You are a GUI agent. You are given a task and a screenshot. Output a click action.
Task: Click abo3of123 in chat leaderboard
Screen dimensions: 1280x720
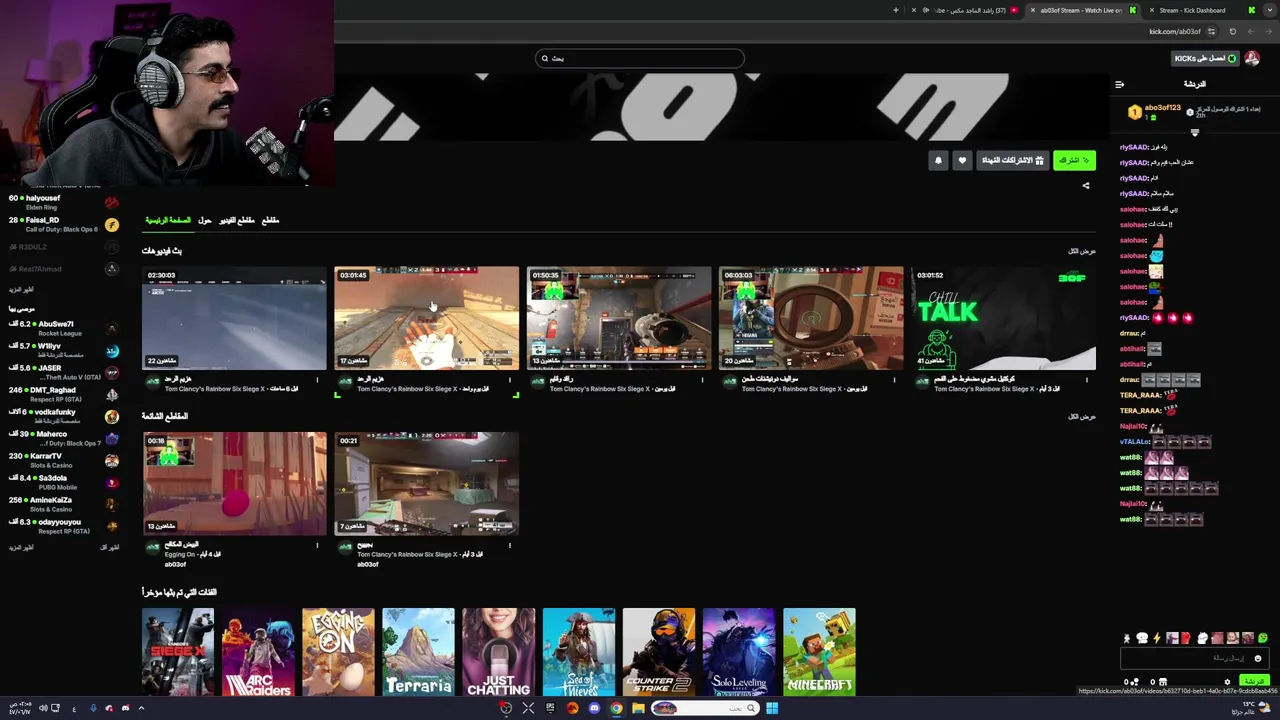[1163, 108]
